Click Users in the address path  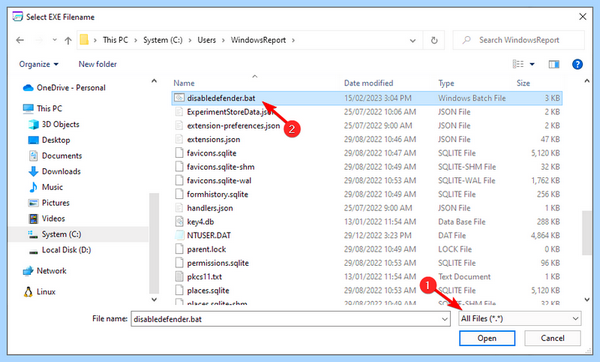click(207, 40)
